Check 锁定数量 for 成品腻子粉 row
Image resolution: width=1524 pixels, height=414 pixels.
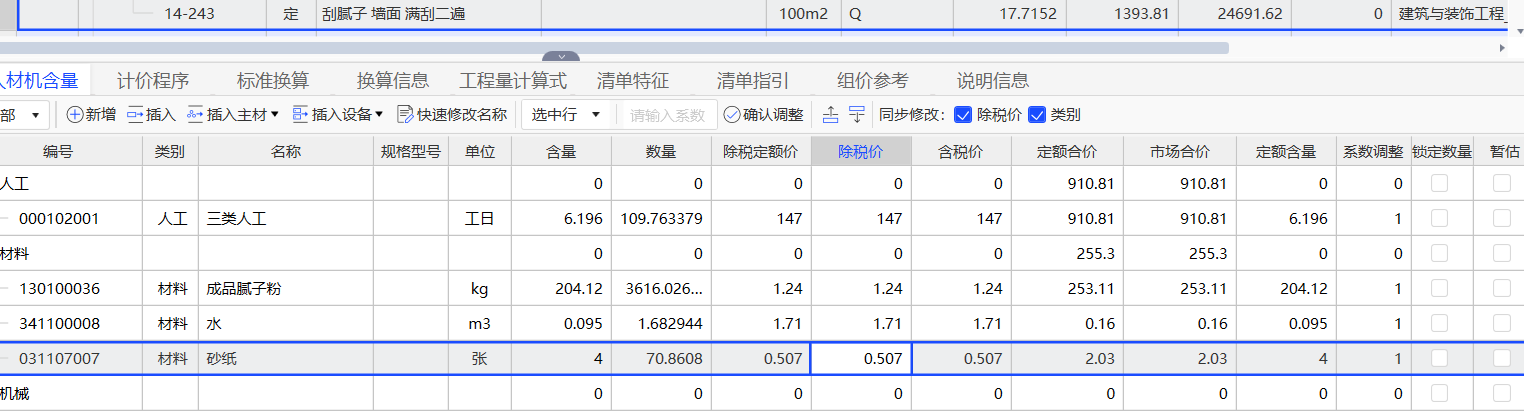1440,288
